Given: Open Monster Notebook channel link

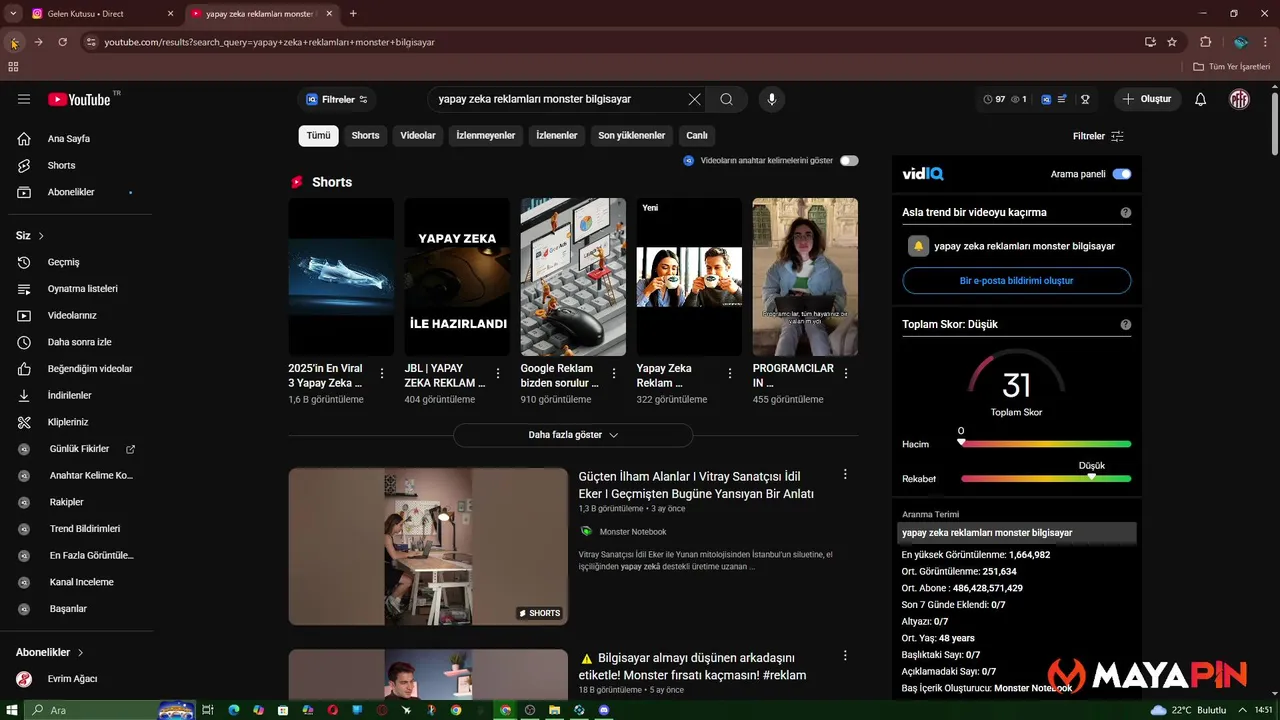Looking at the screenshot, I should 633,532.
